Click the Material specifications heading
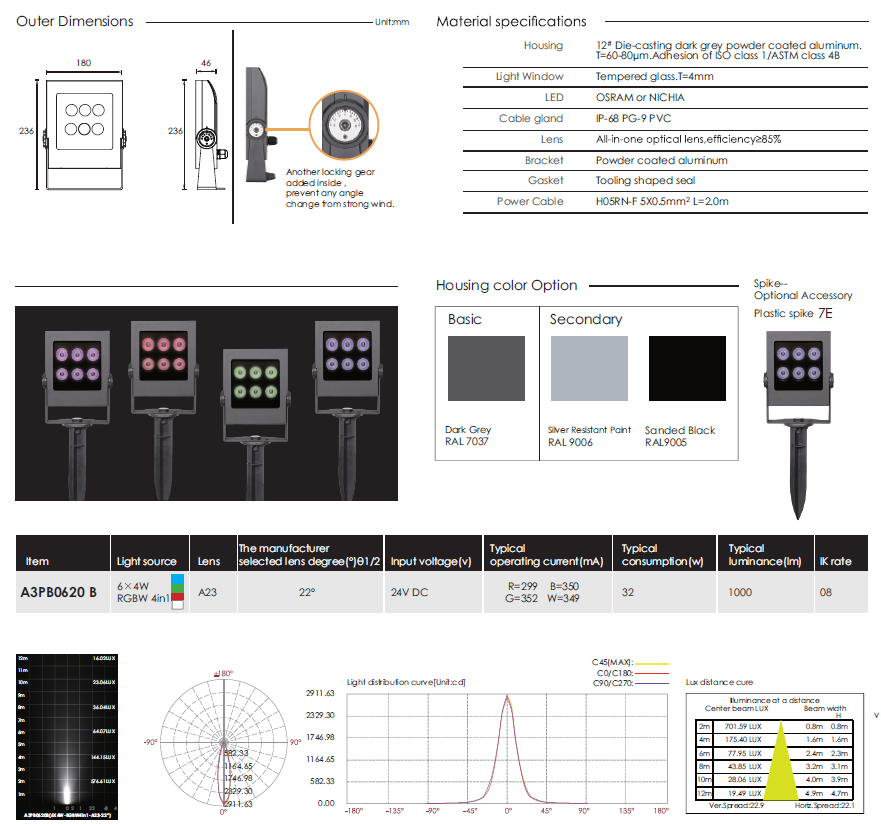Viewport: 881px width, 824px height. pyautogui.click(x=511, y=21)
